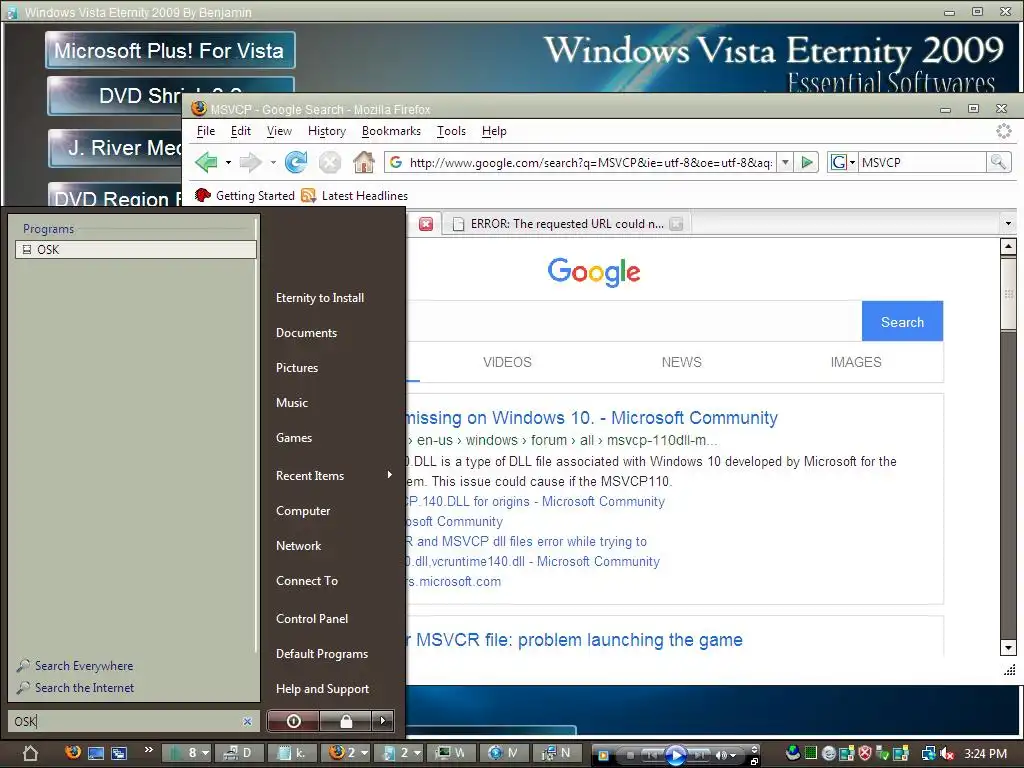Close the first tab with red X
The width and height of the screenshot is (1024, 768).
tap(426, 224)
